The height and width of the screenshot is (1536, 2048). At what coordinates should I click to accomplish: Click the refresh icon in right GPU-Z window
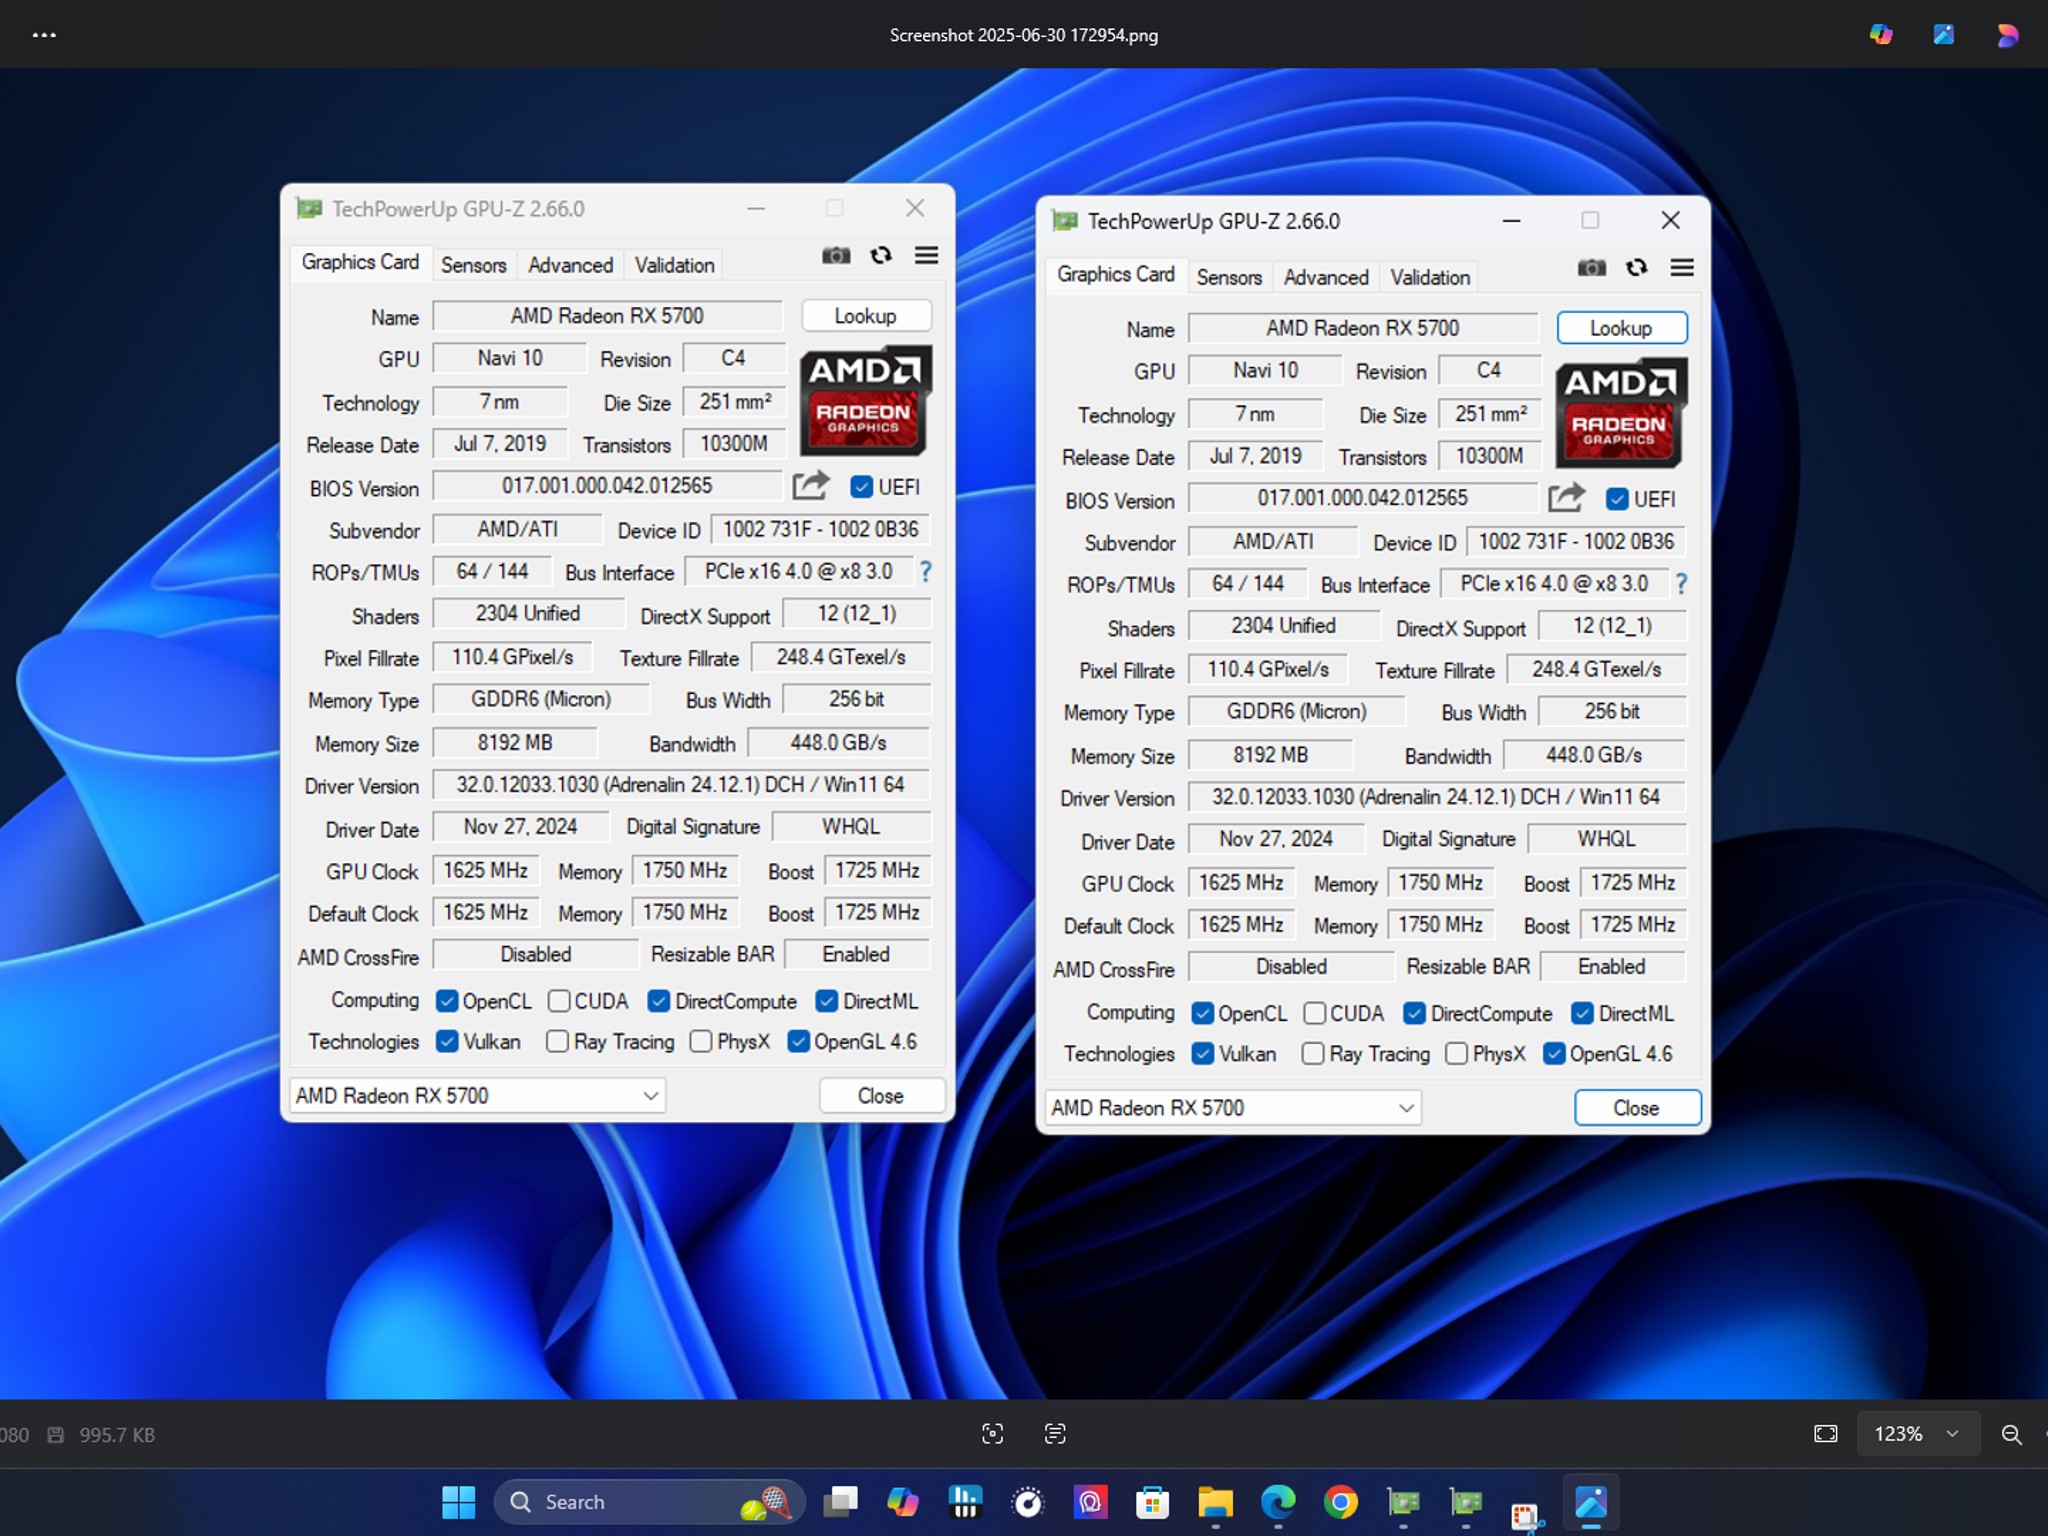(x=1637, y=268)
